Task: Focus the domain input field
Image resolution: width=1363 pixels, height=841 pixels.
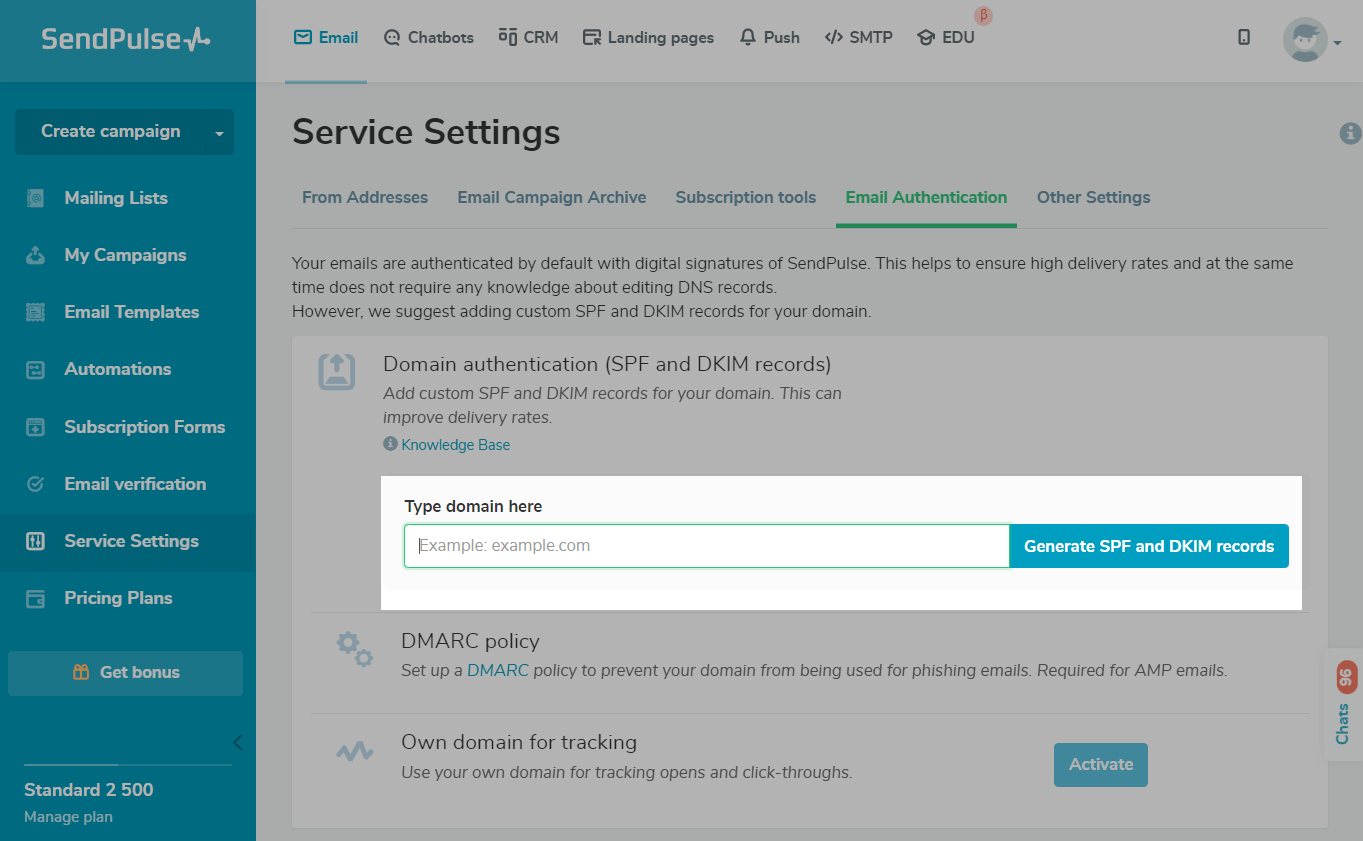Action: pyautogui.click(x=706, y=546)
